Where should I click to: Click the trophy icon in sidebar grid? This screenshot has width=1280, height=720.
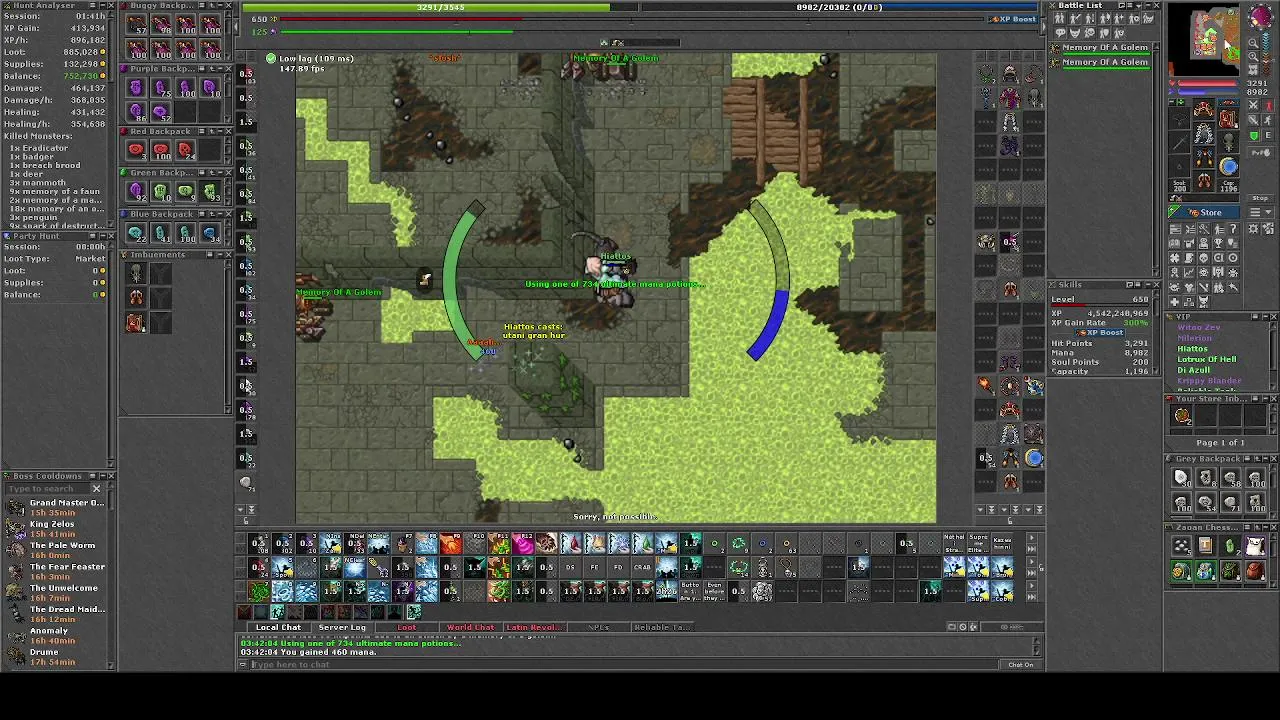(x=1218, y=243)
